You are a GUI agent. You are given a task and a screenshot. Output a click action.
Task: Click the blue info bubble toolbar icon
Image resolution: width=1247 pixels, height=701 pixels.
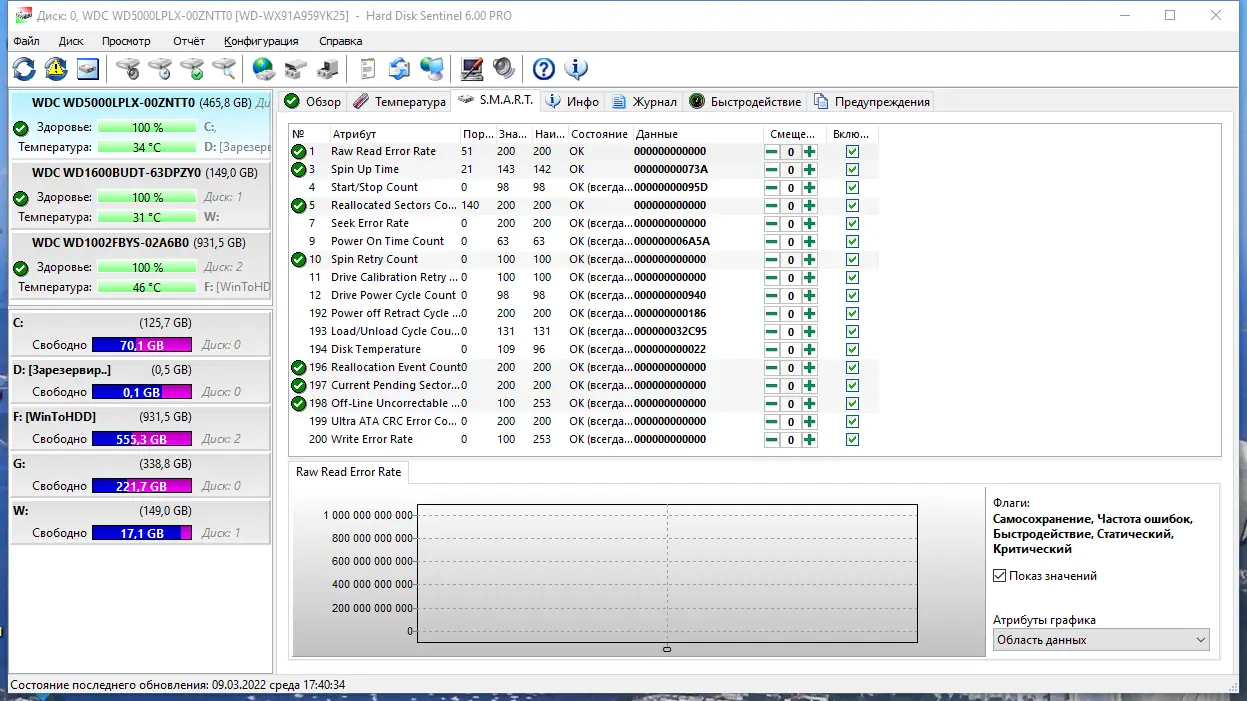tap(575, 69)
